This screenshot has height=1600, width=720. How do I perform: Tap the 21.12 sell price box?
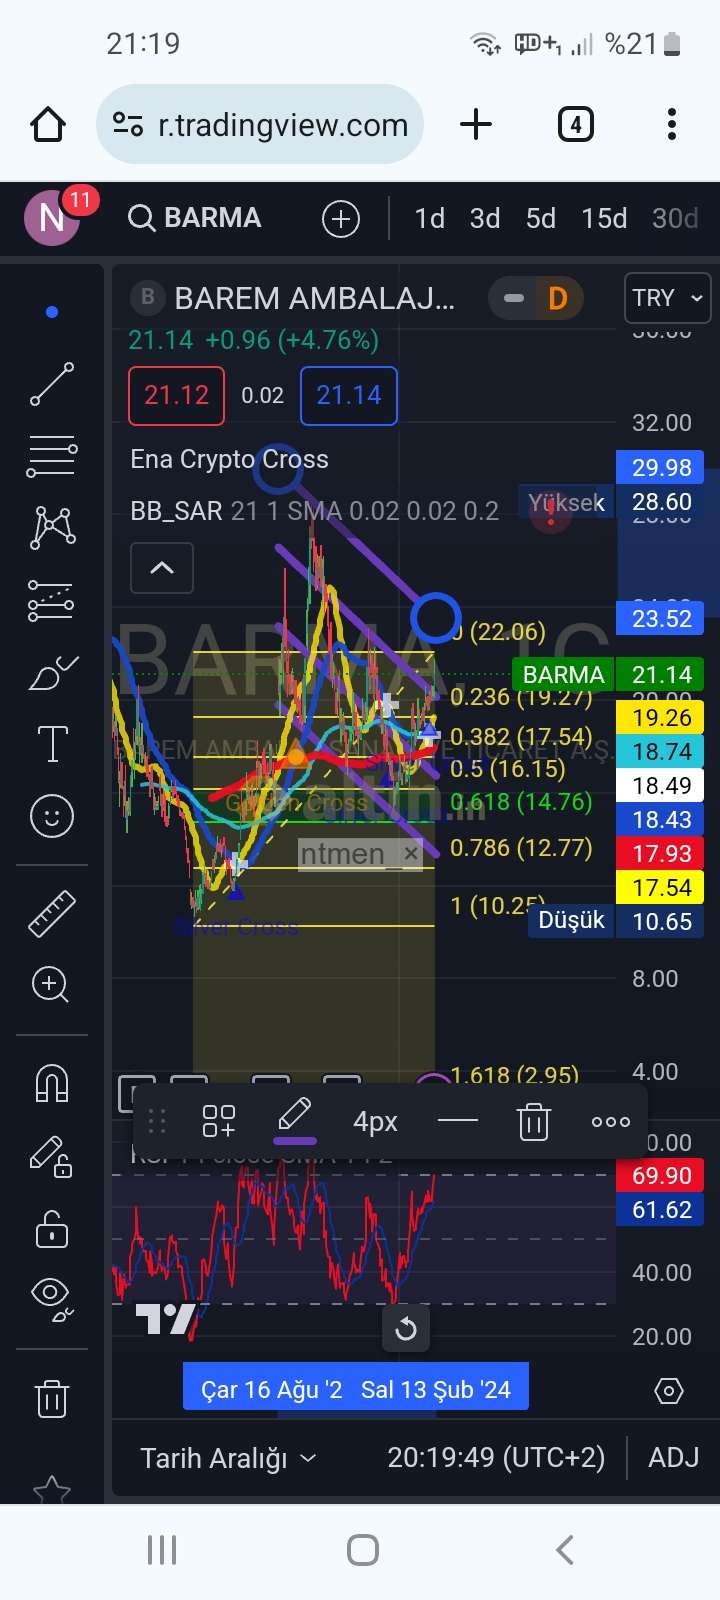[177, 396]
